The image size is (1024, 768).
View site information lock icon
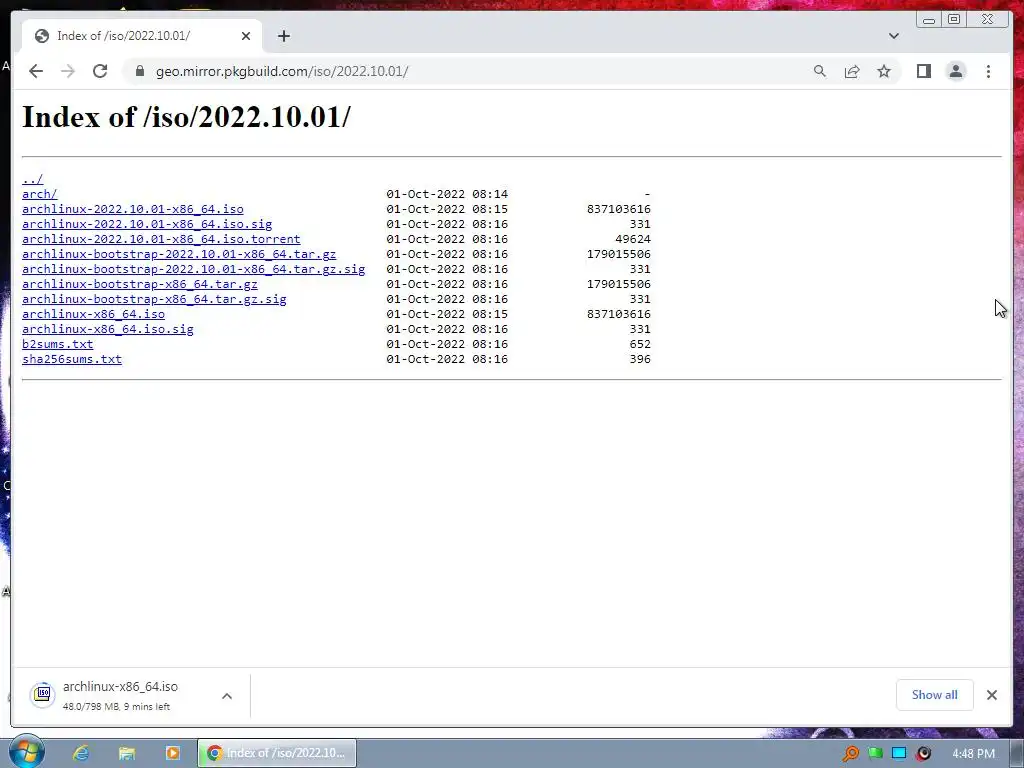point(139,71)
